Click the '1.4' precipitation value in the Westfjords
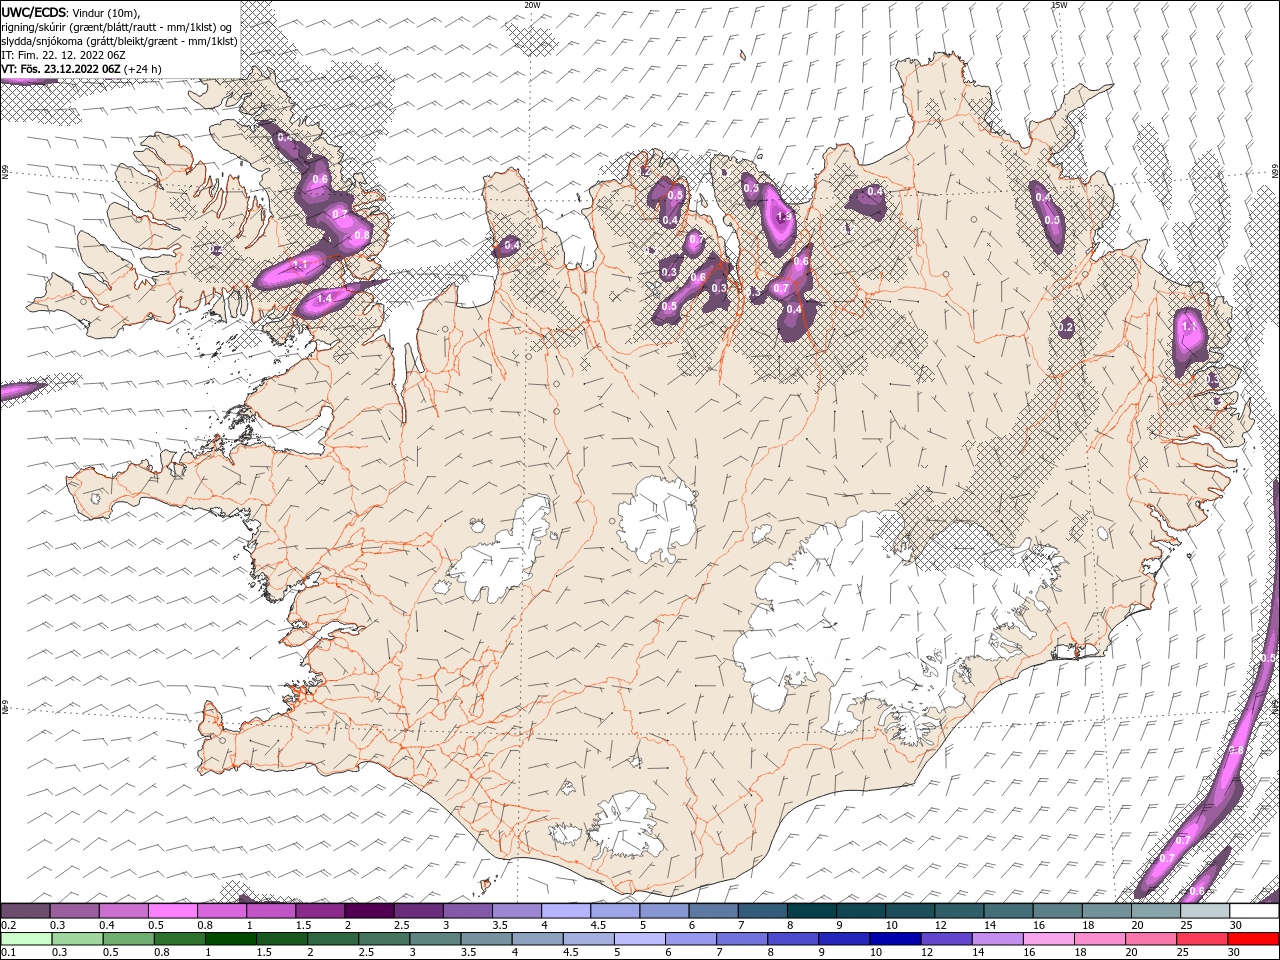This screenshot has width=1280, height=960. pyautogui.click(x=324, y=298)
